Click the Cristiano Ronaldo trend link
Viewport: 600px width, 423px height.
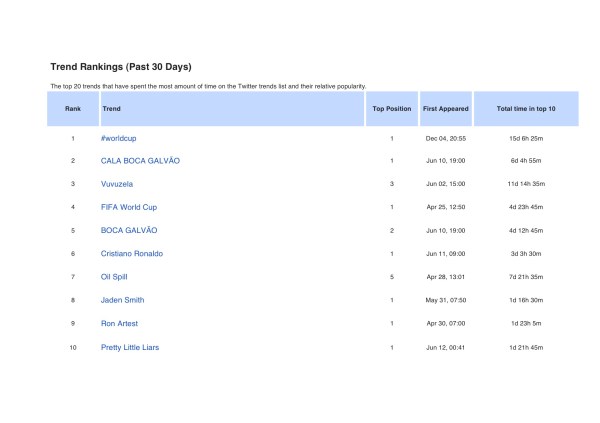tap(131, 254)
